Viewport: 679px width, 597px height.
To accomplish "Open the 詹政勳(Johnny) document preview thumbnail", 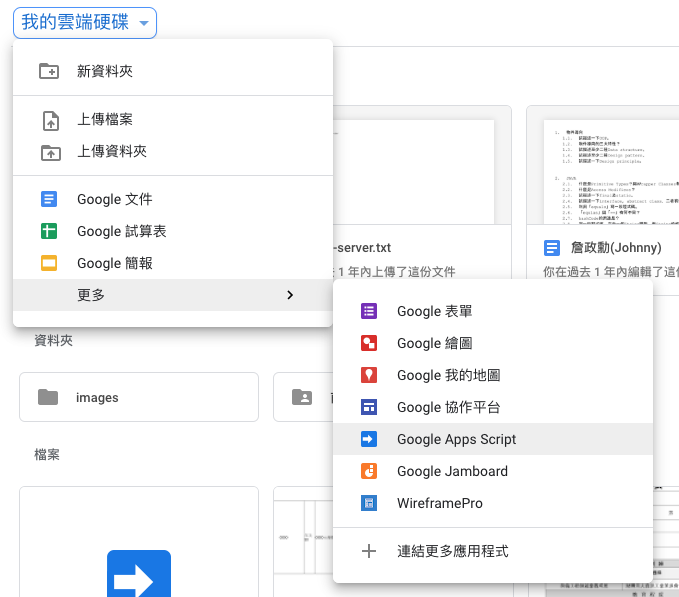I will pyautogui.click(x=611, y=171).
